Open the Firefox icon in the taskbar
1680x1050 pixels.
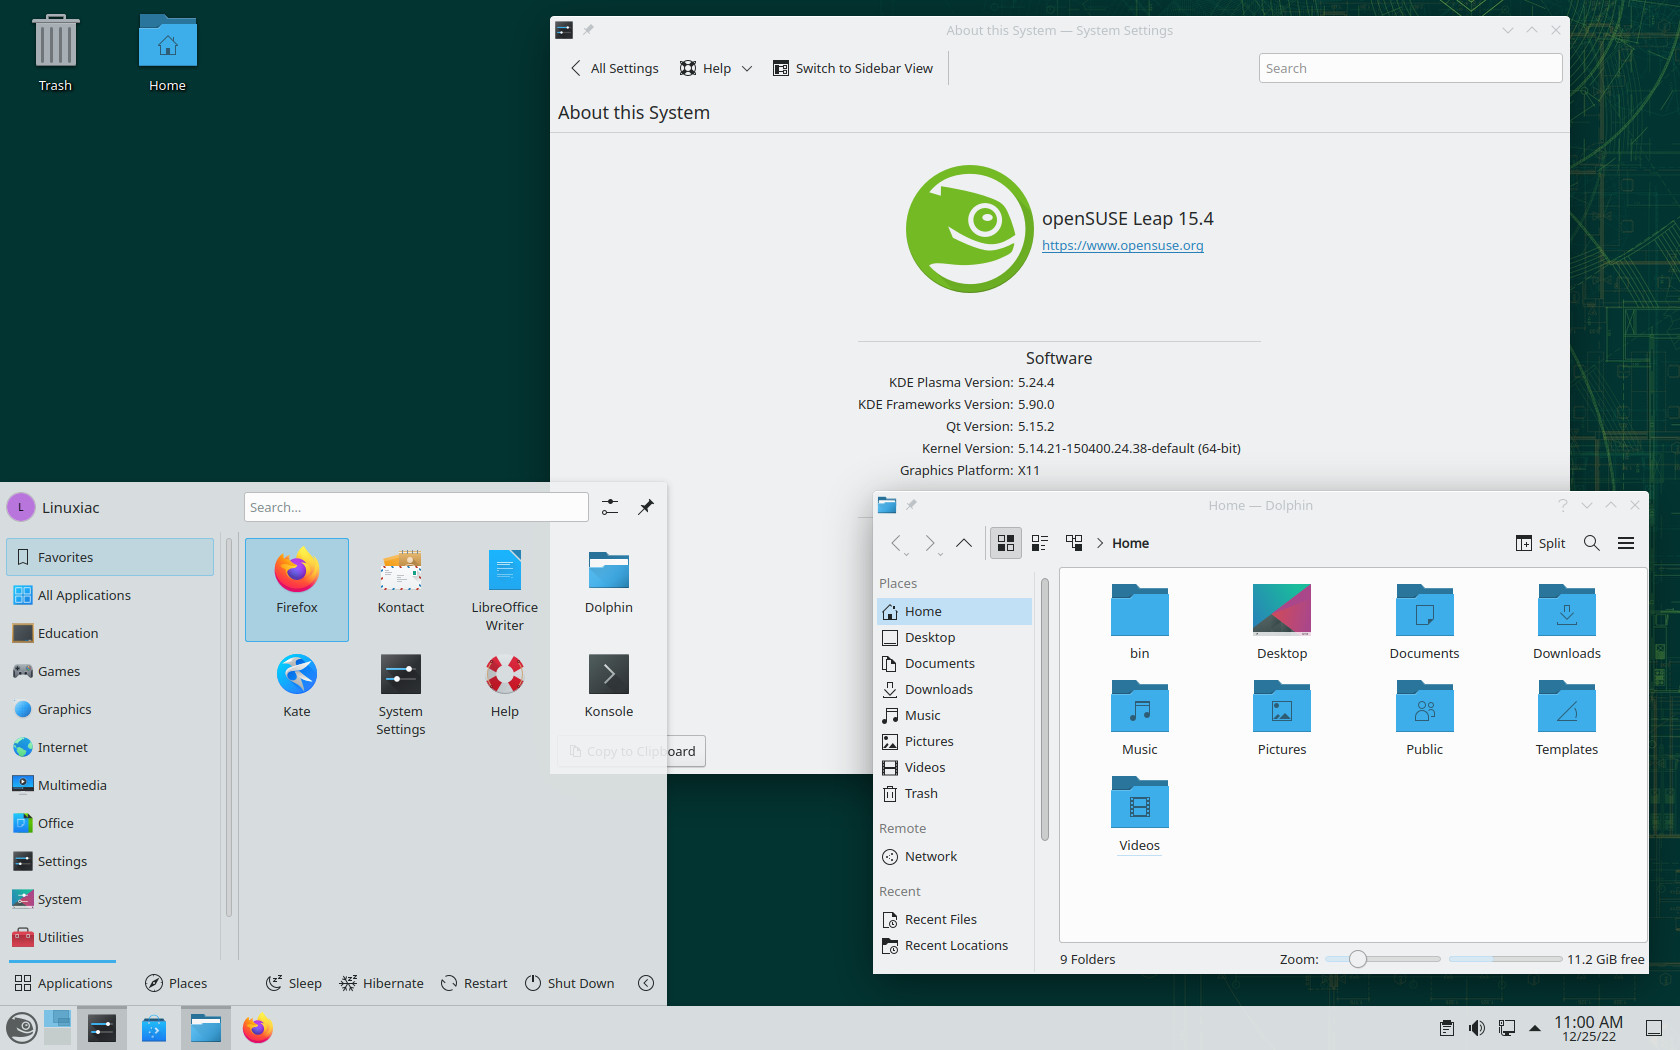point(258,1028)
